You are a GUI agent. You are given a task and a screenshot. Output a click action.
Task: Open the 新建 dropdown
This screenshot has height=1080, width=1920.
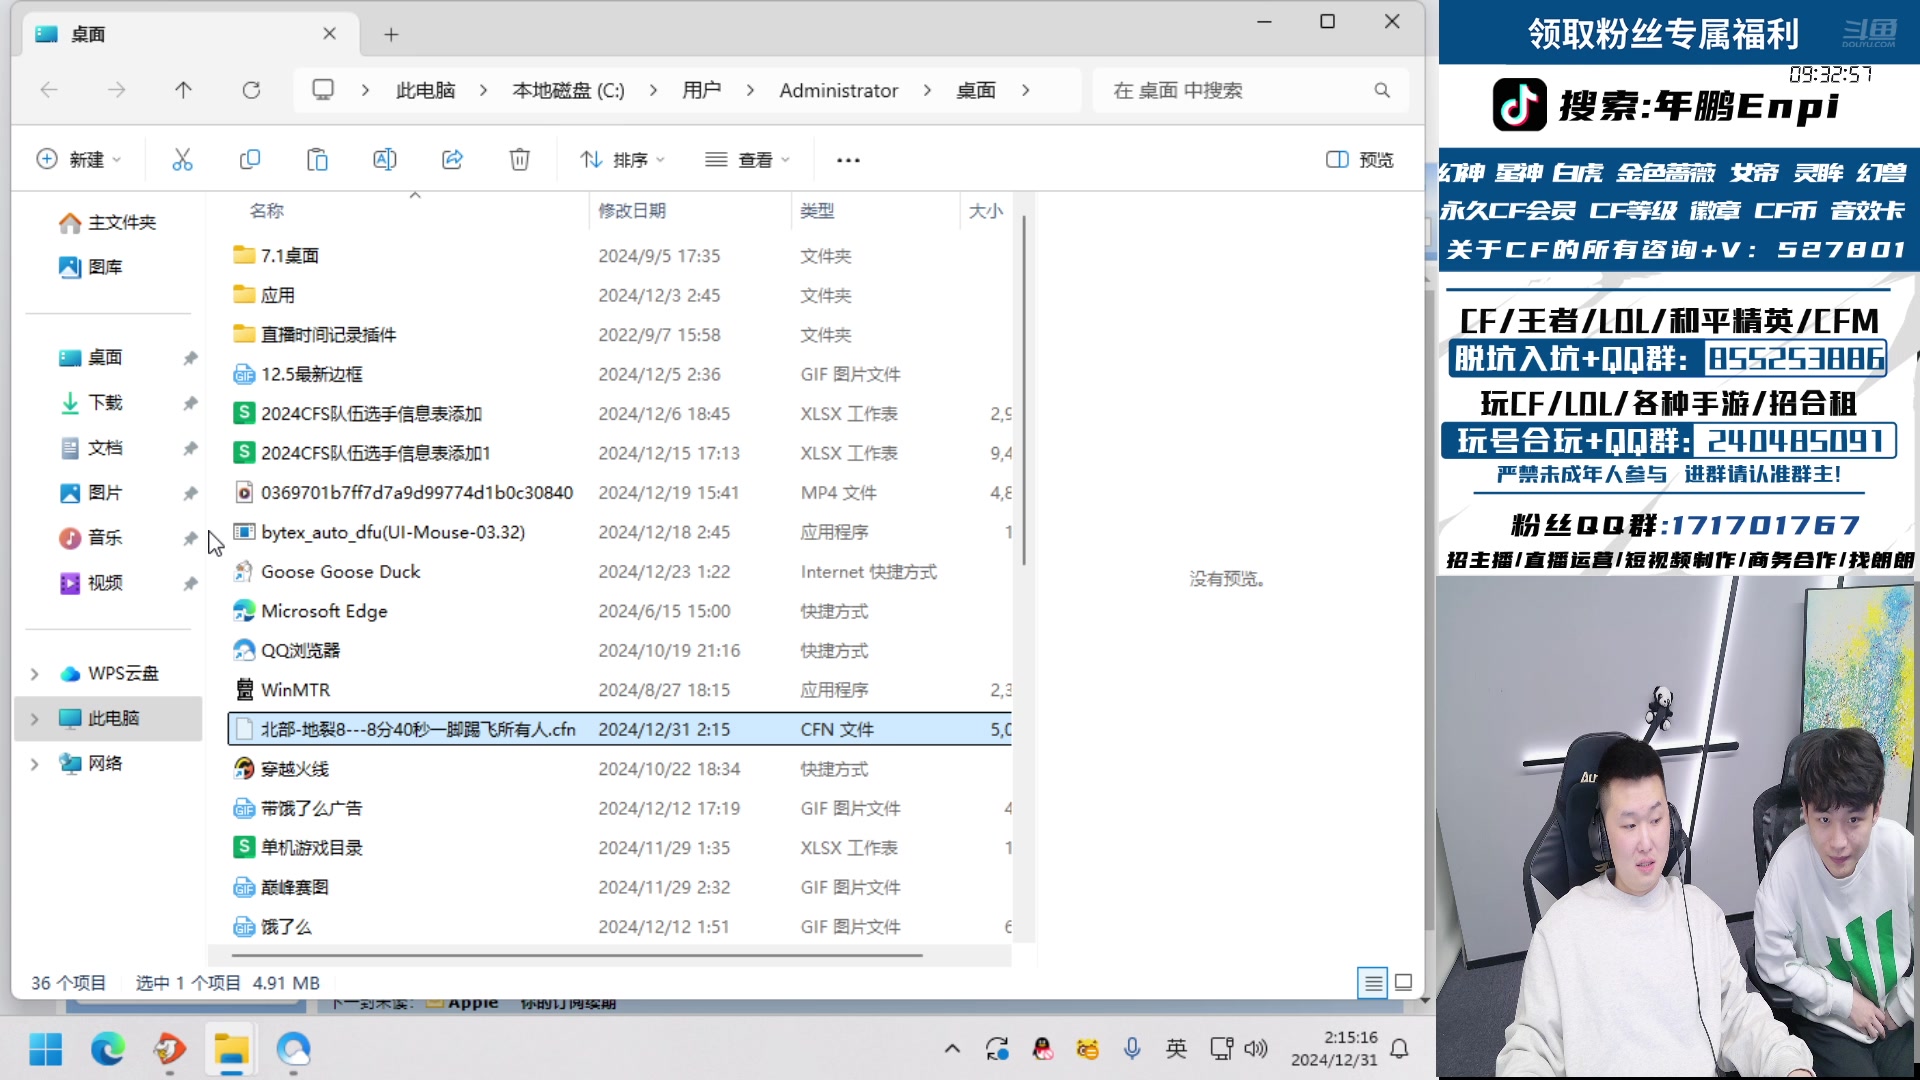pyautogui.click(x=79, y=160)
